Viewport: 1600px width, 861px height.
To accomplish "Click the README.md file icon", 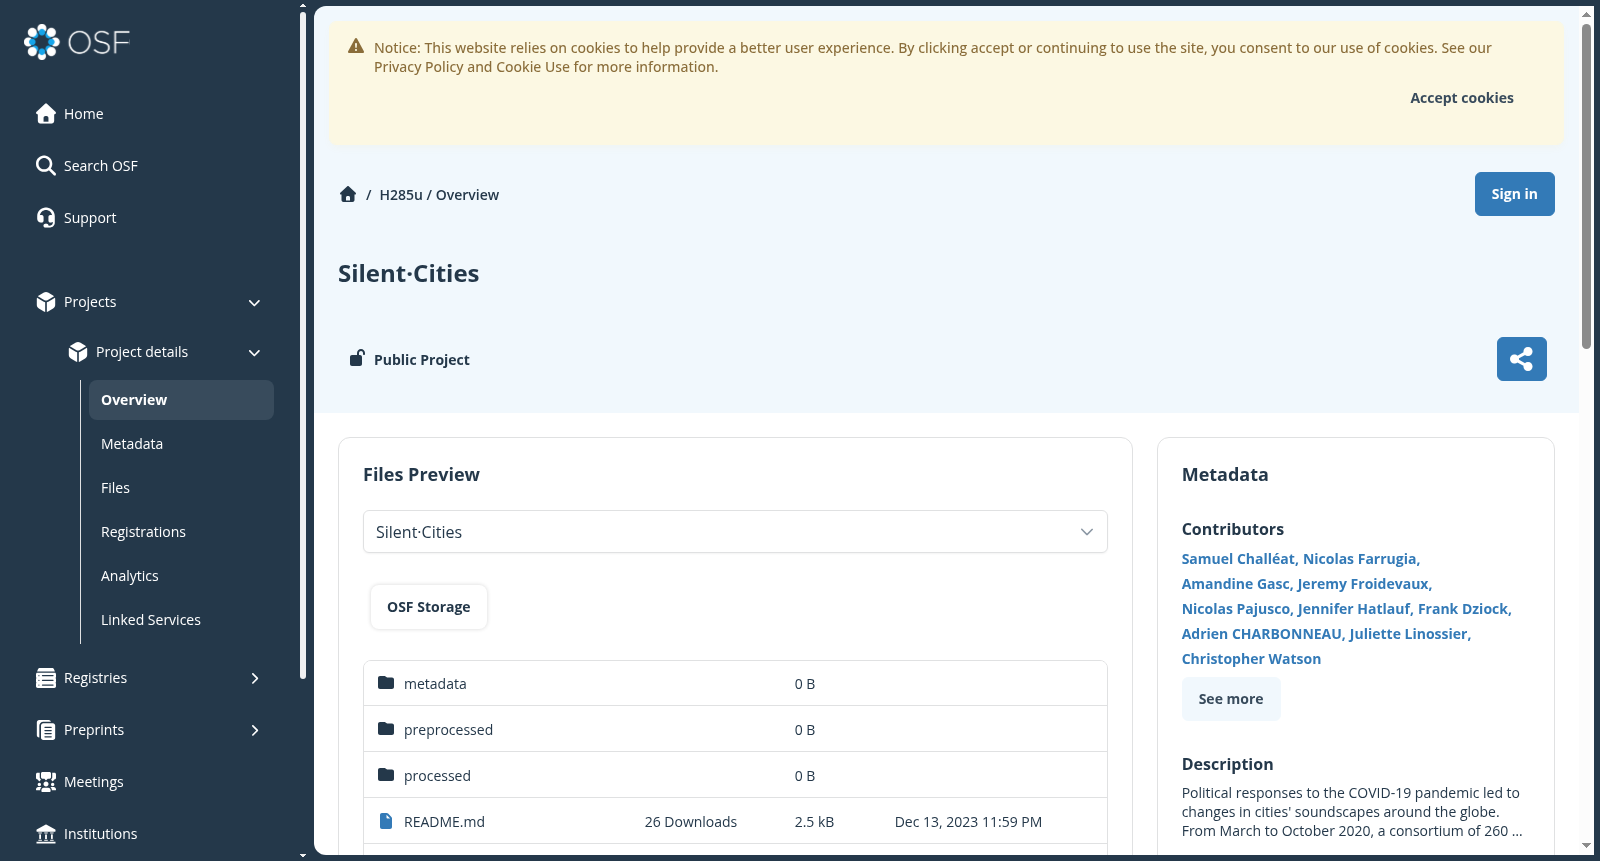I will [386, 821].
